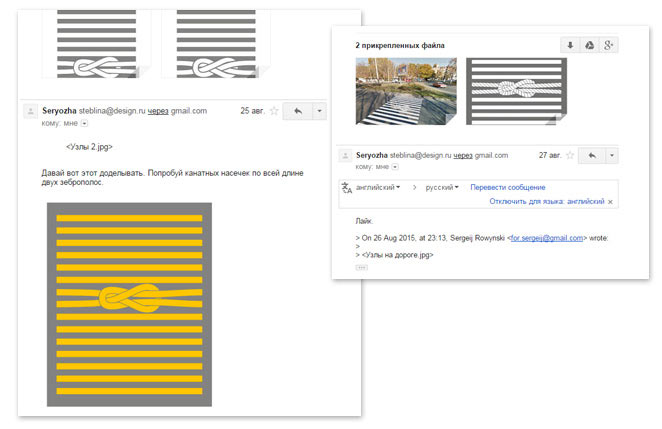Close the translation bar with X

click(x=610, y=202)
